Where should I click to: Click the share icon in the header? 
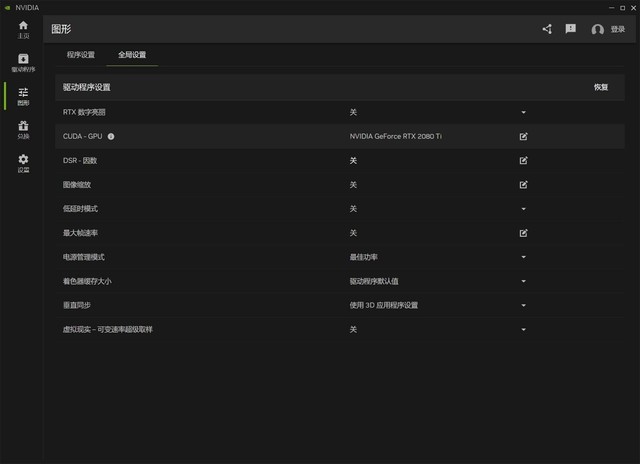click(547, 29)
